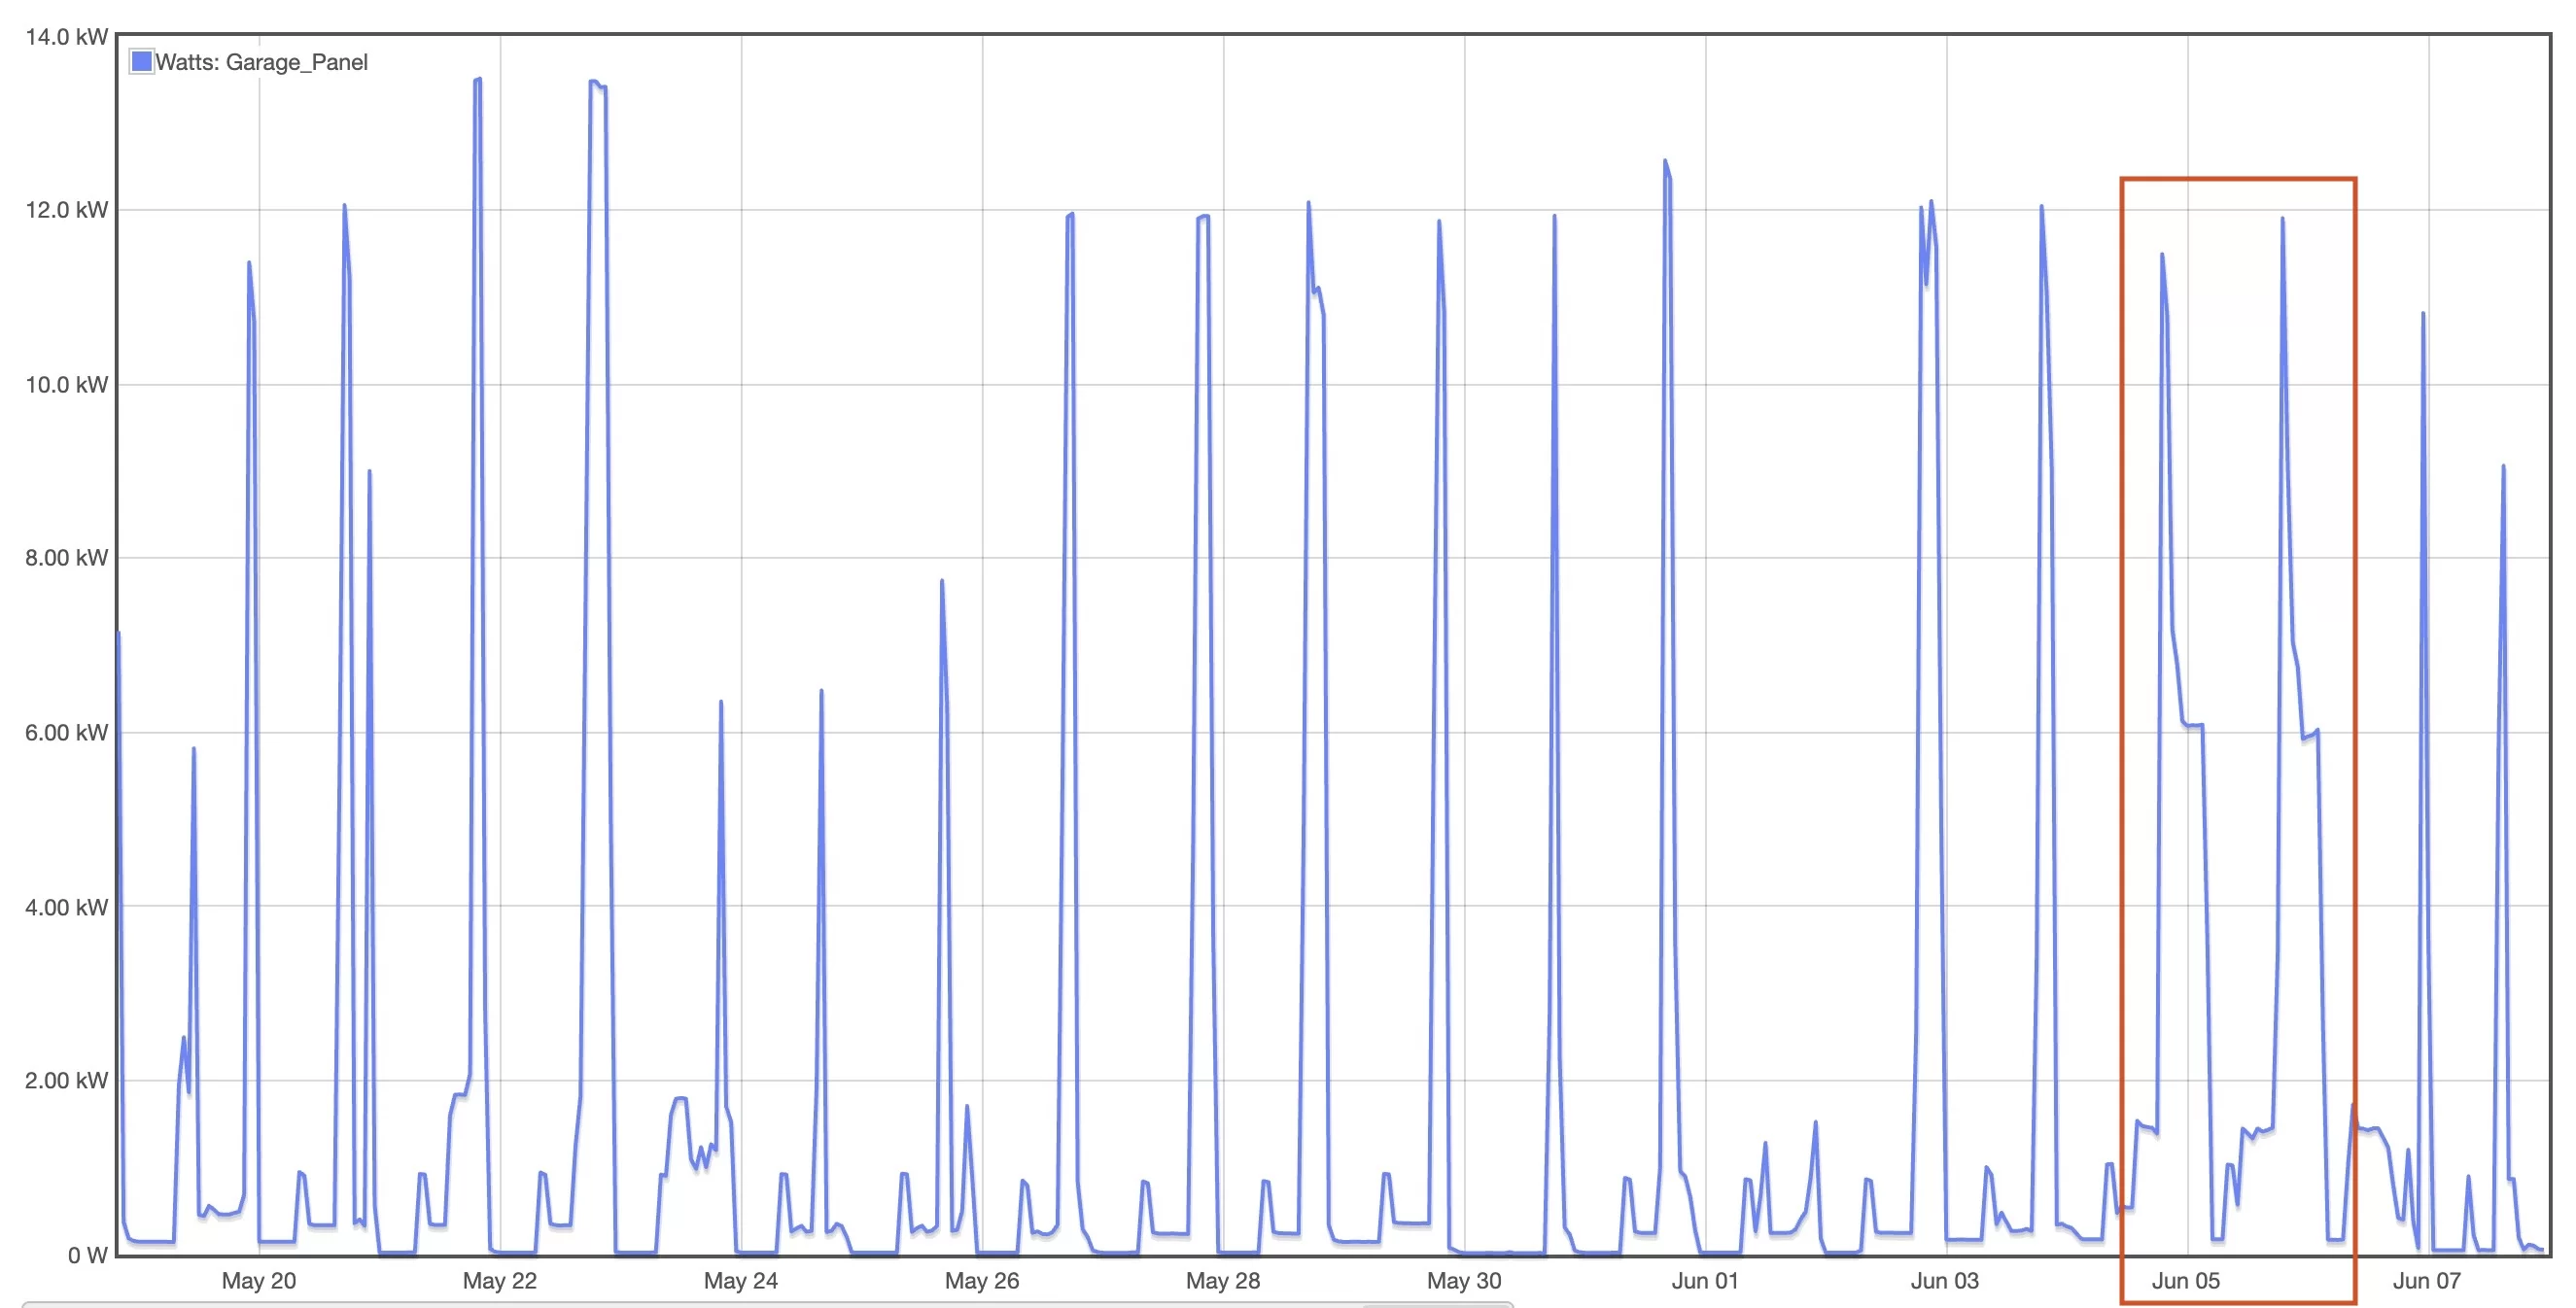Click the 'May 28' date label

(x=1223, y=1281)
